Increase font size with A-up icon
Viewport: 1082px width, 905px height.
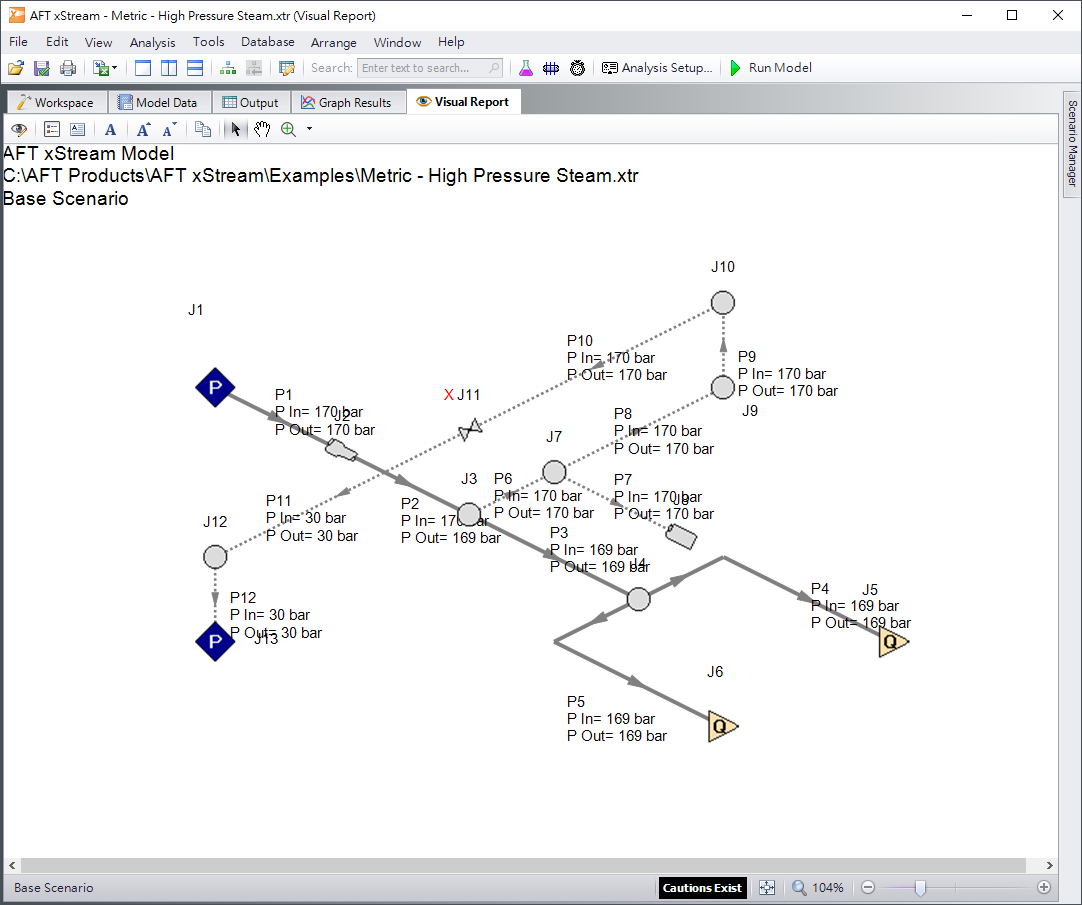[x=143, y=129]
